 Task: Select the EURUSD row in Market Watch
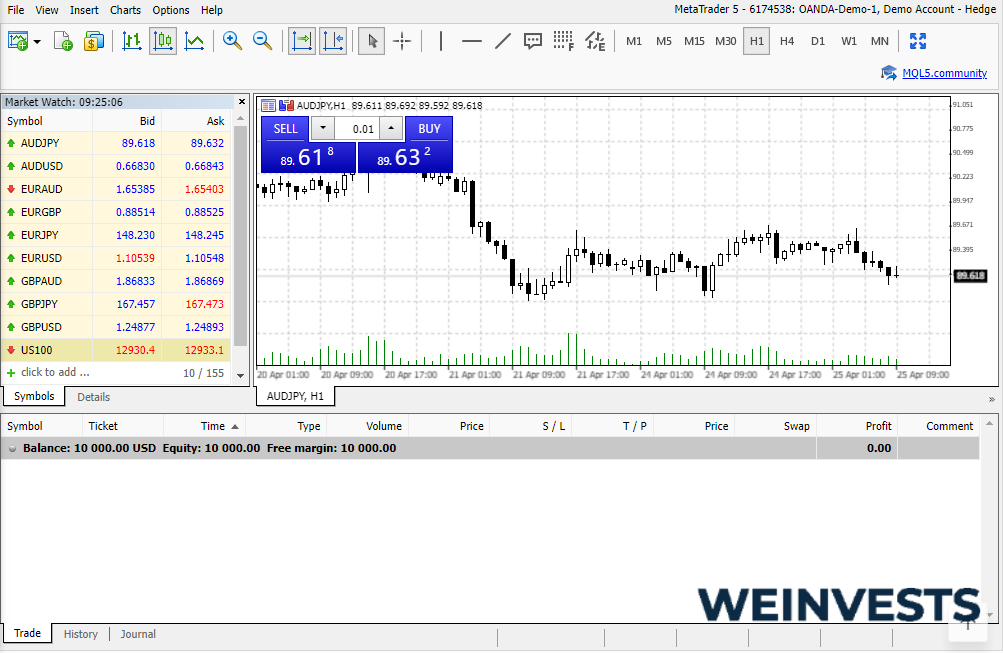[116, 258]
